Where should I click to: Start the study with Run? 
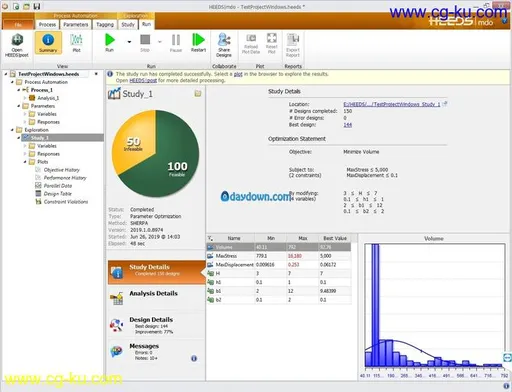[x=109, y=43]
